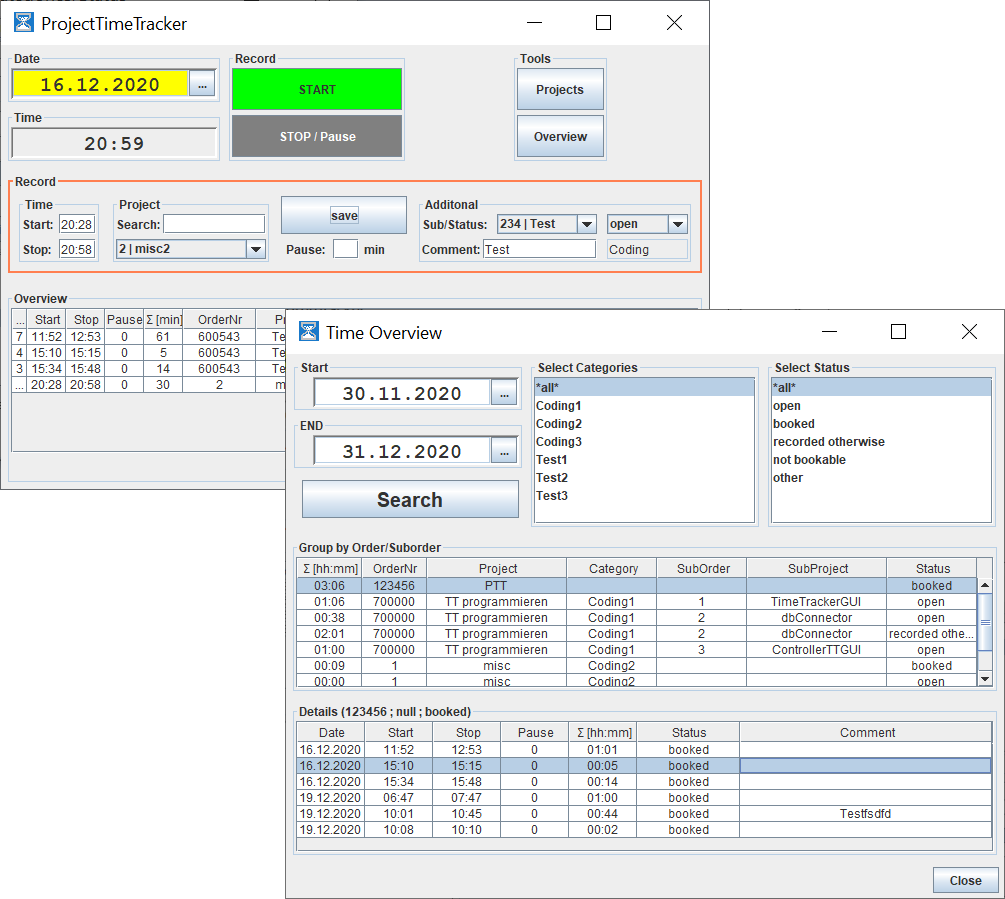1005x899 pixels.
Task: Open the END date picker for 31.12.2020
Action: [x=504, y=452]
